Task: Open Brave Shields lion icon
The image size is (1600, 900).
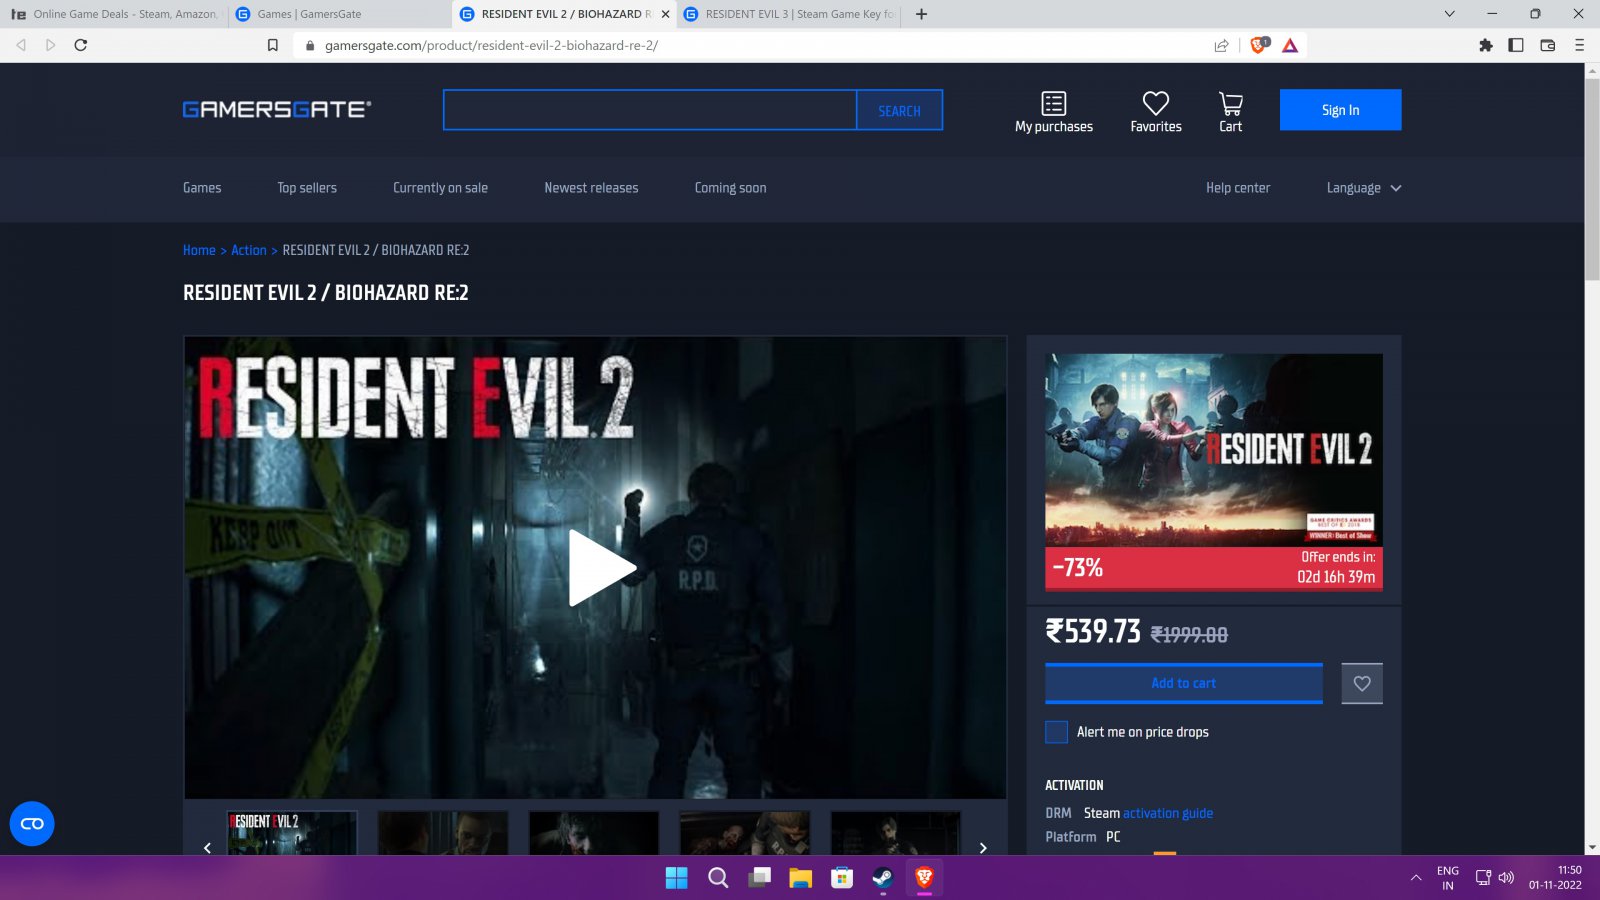Action: pyautogui.click(x=1259, y=45)
